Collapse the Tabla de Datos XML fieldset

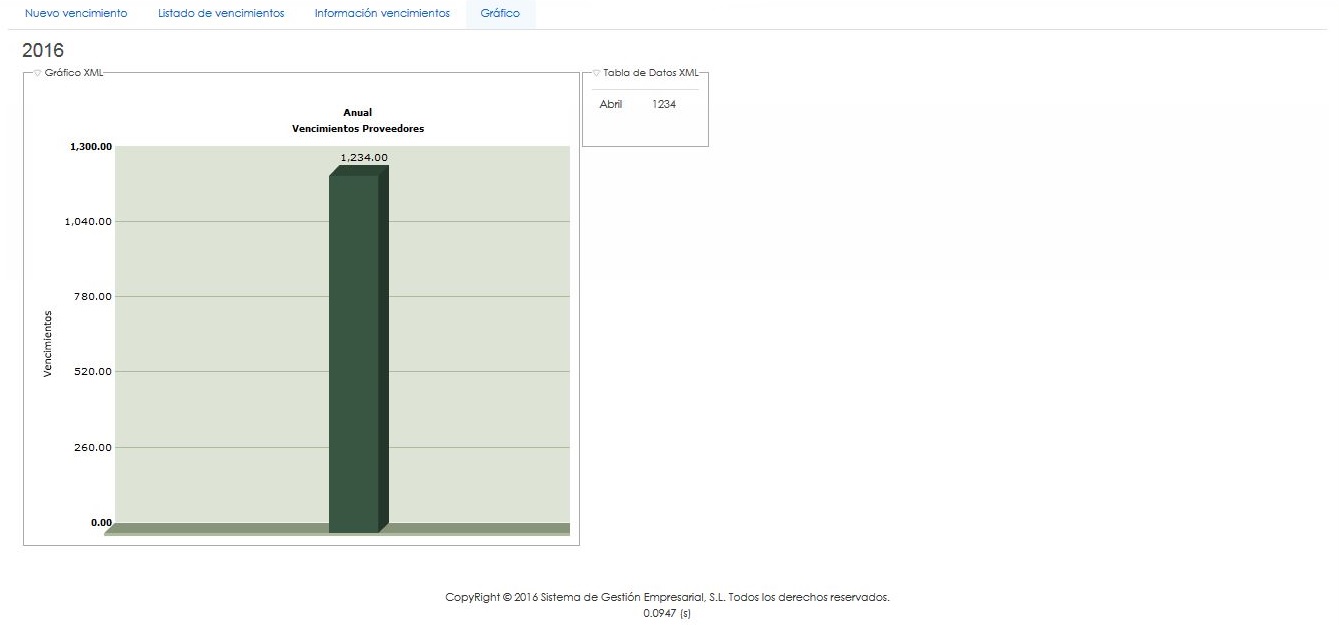click(645, 73)
